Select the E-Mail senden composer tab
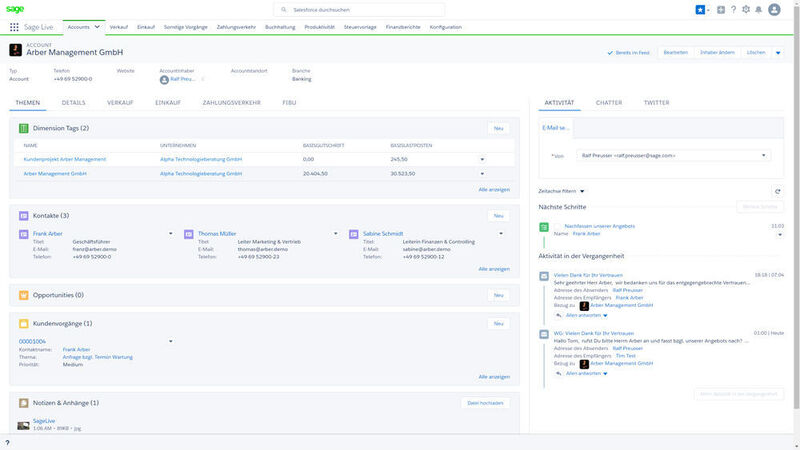Viewport: 800px width, 450px height. point(556,128)
